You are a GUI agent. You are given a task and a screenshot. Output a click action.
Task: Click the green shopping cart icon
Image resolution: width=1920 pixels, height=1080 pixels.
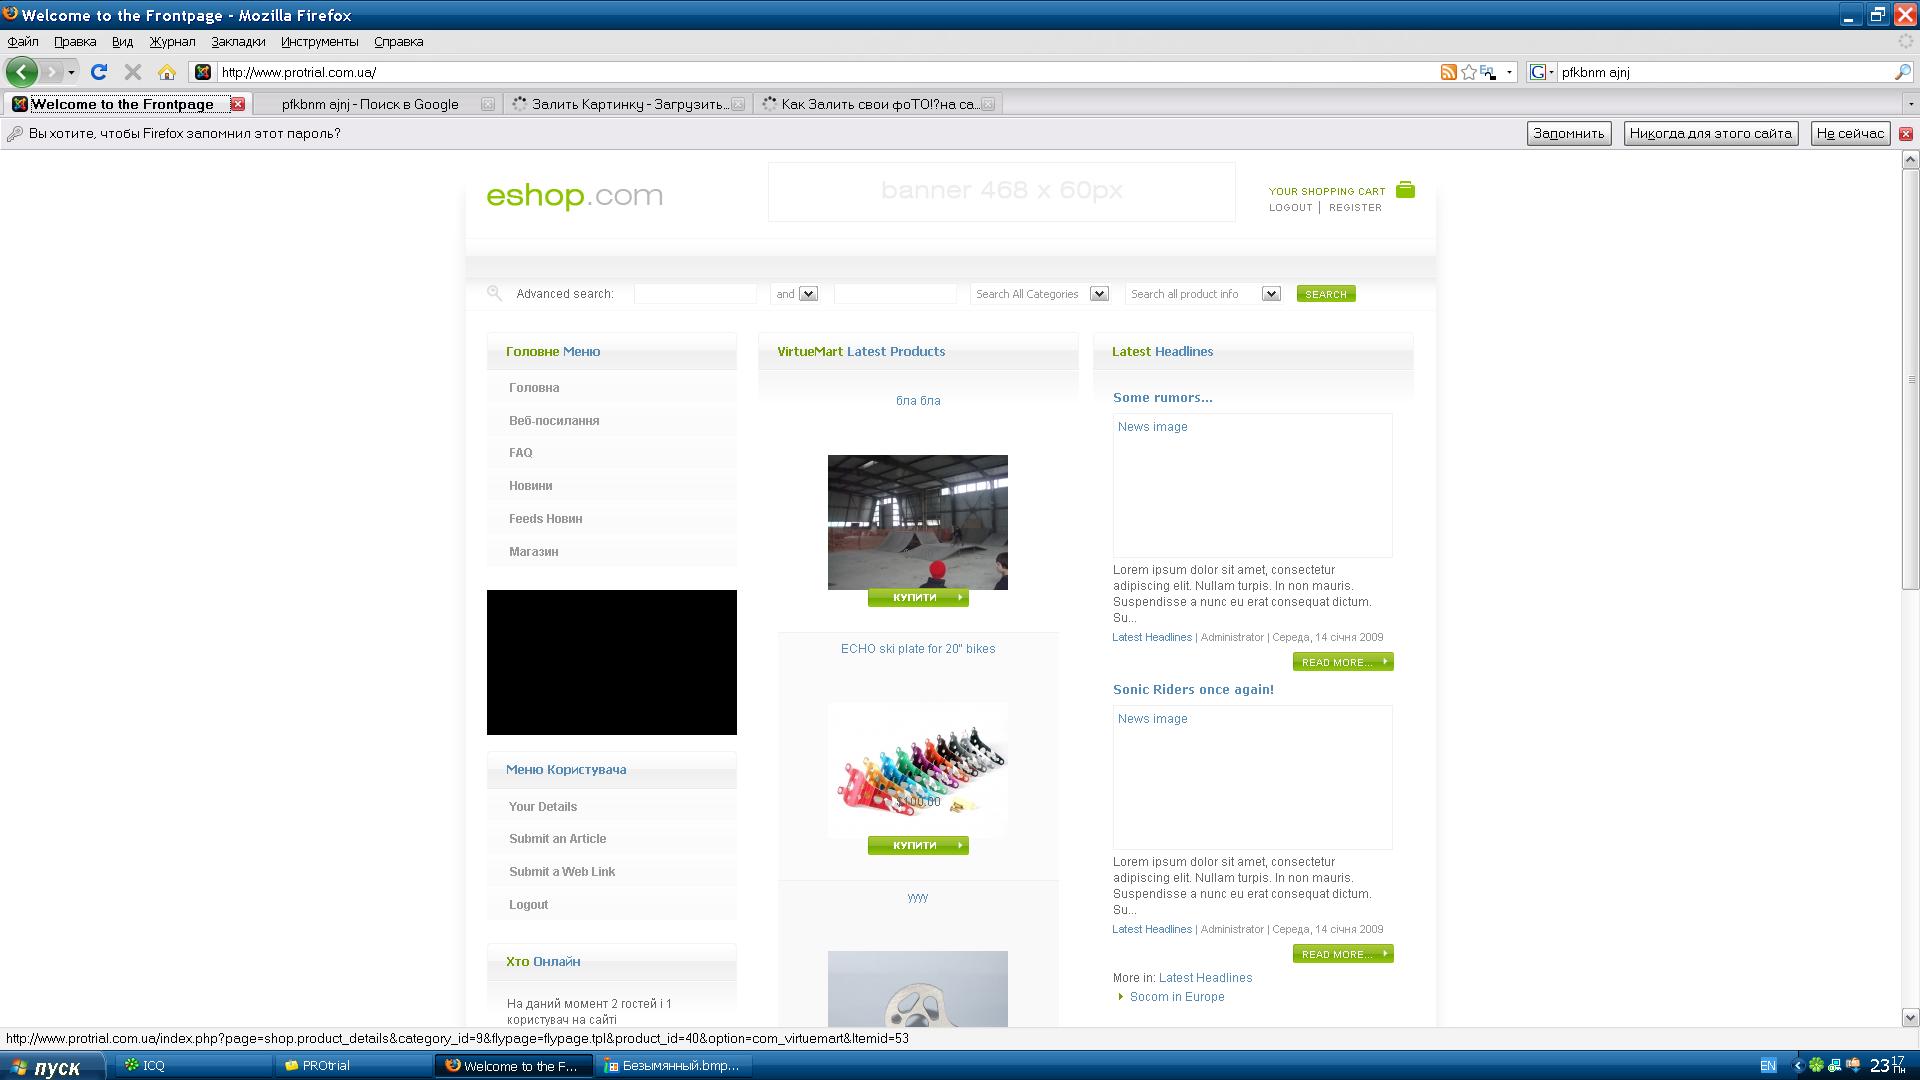click(x=1405, y=190)
